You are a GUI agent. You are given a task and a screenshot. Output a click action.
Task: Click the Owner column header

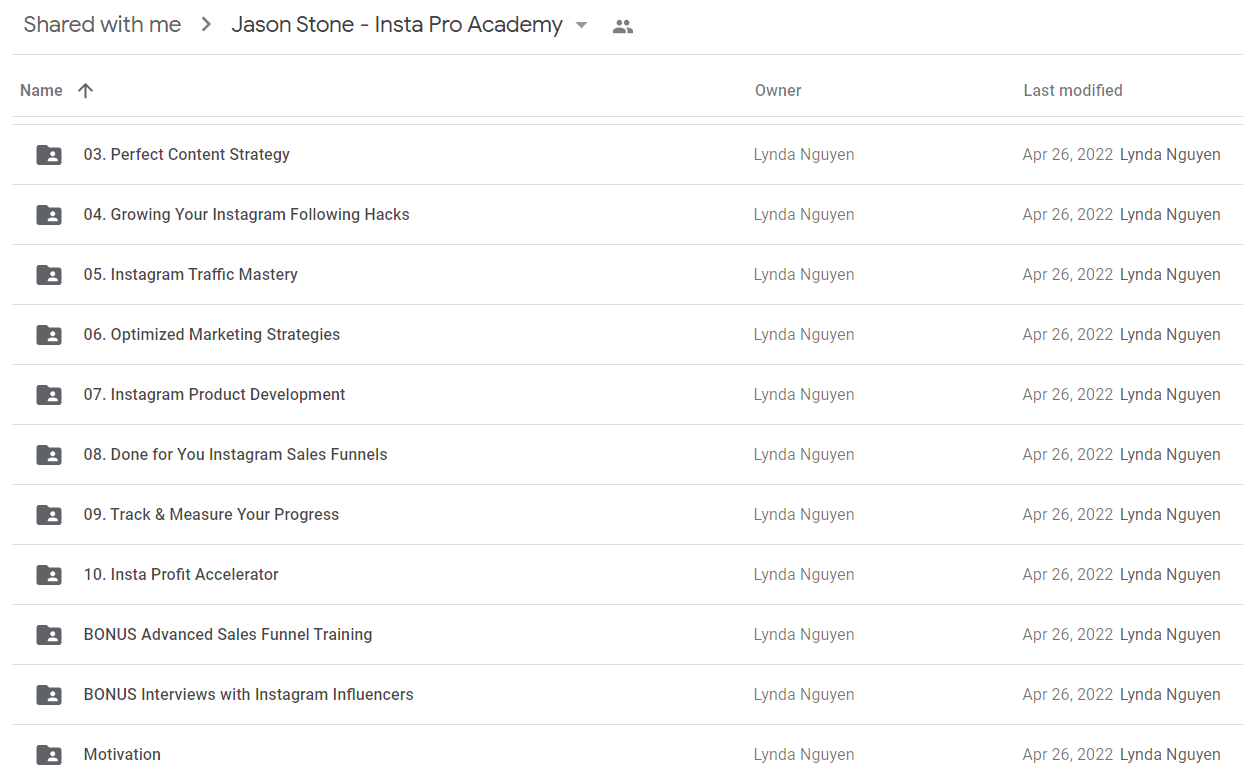pyautogui.click(x=778, y=90)
